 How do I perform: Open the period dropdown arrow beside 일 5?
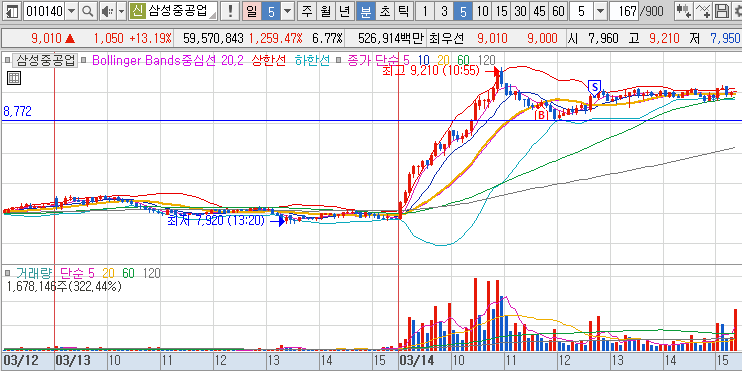(287, 11)
